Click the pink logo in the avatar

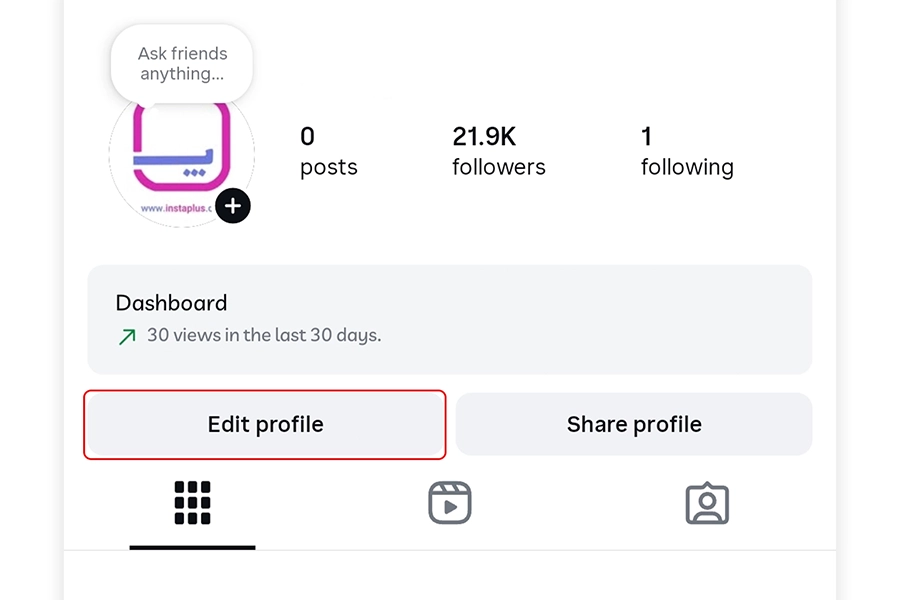(180, 150)
